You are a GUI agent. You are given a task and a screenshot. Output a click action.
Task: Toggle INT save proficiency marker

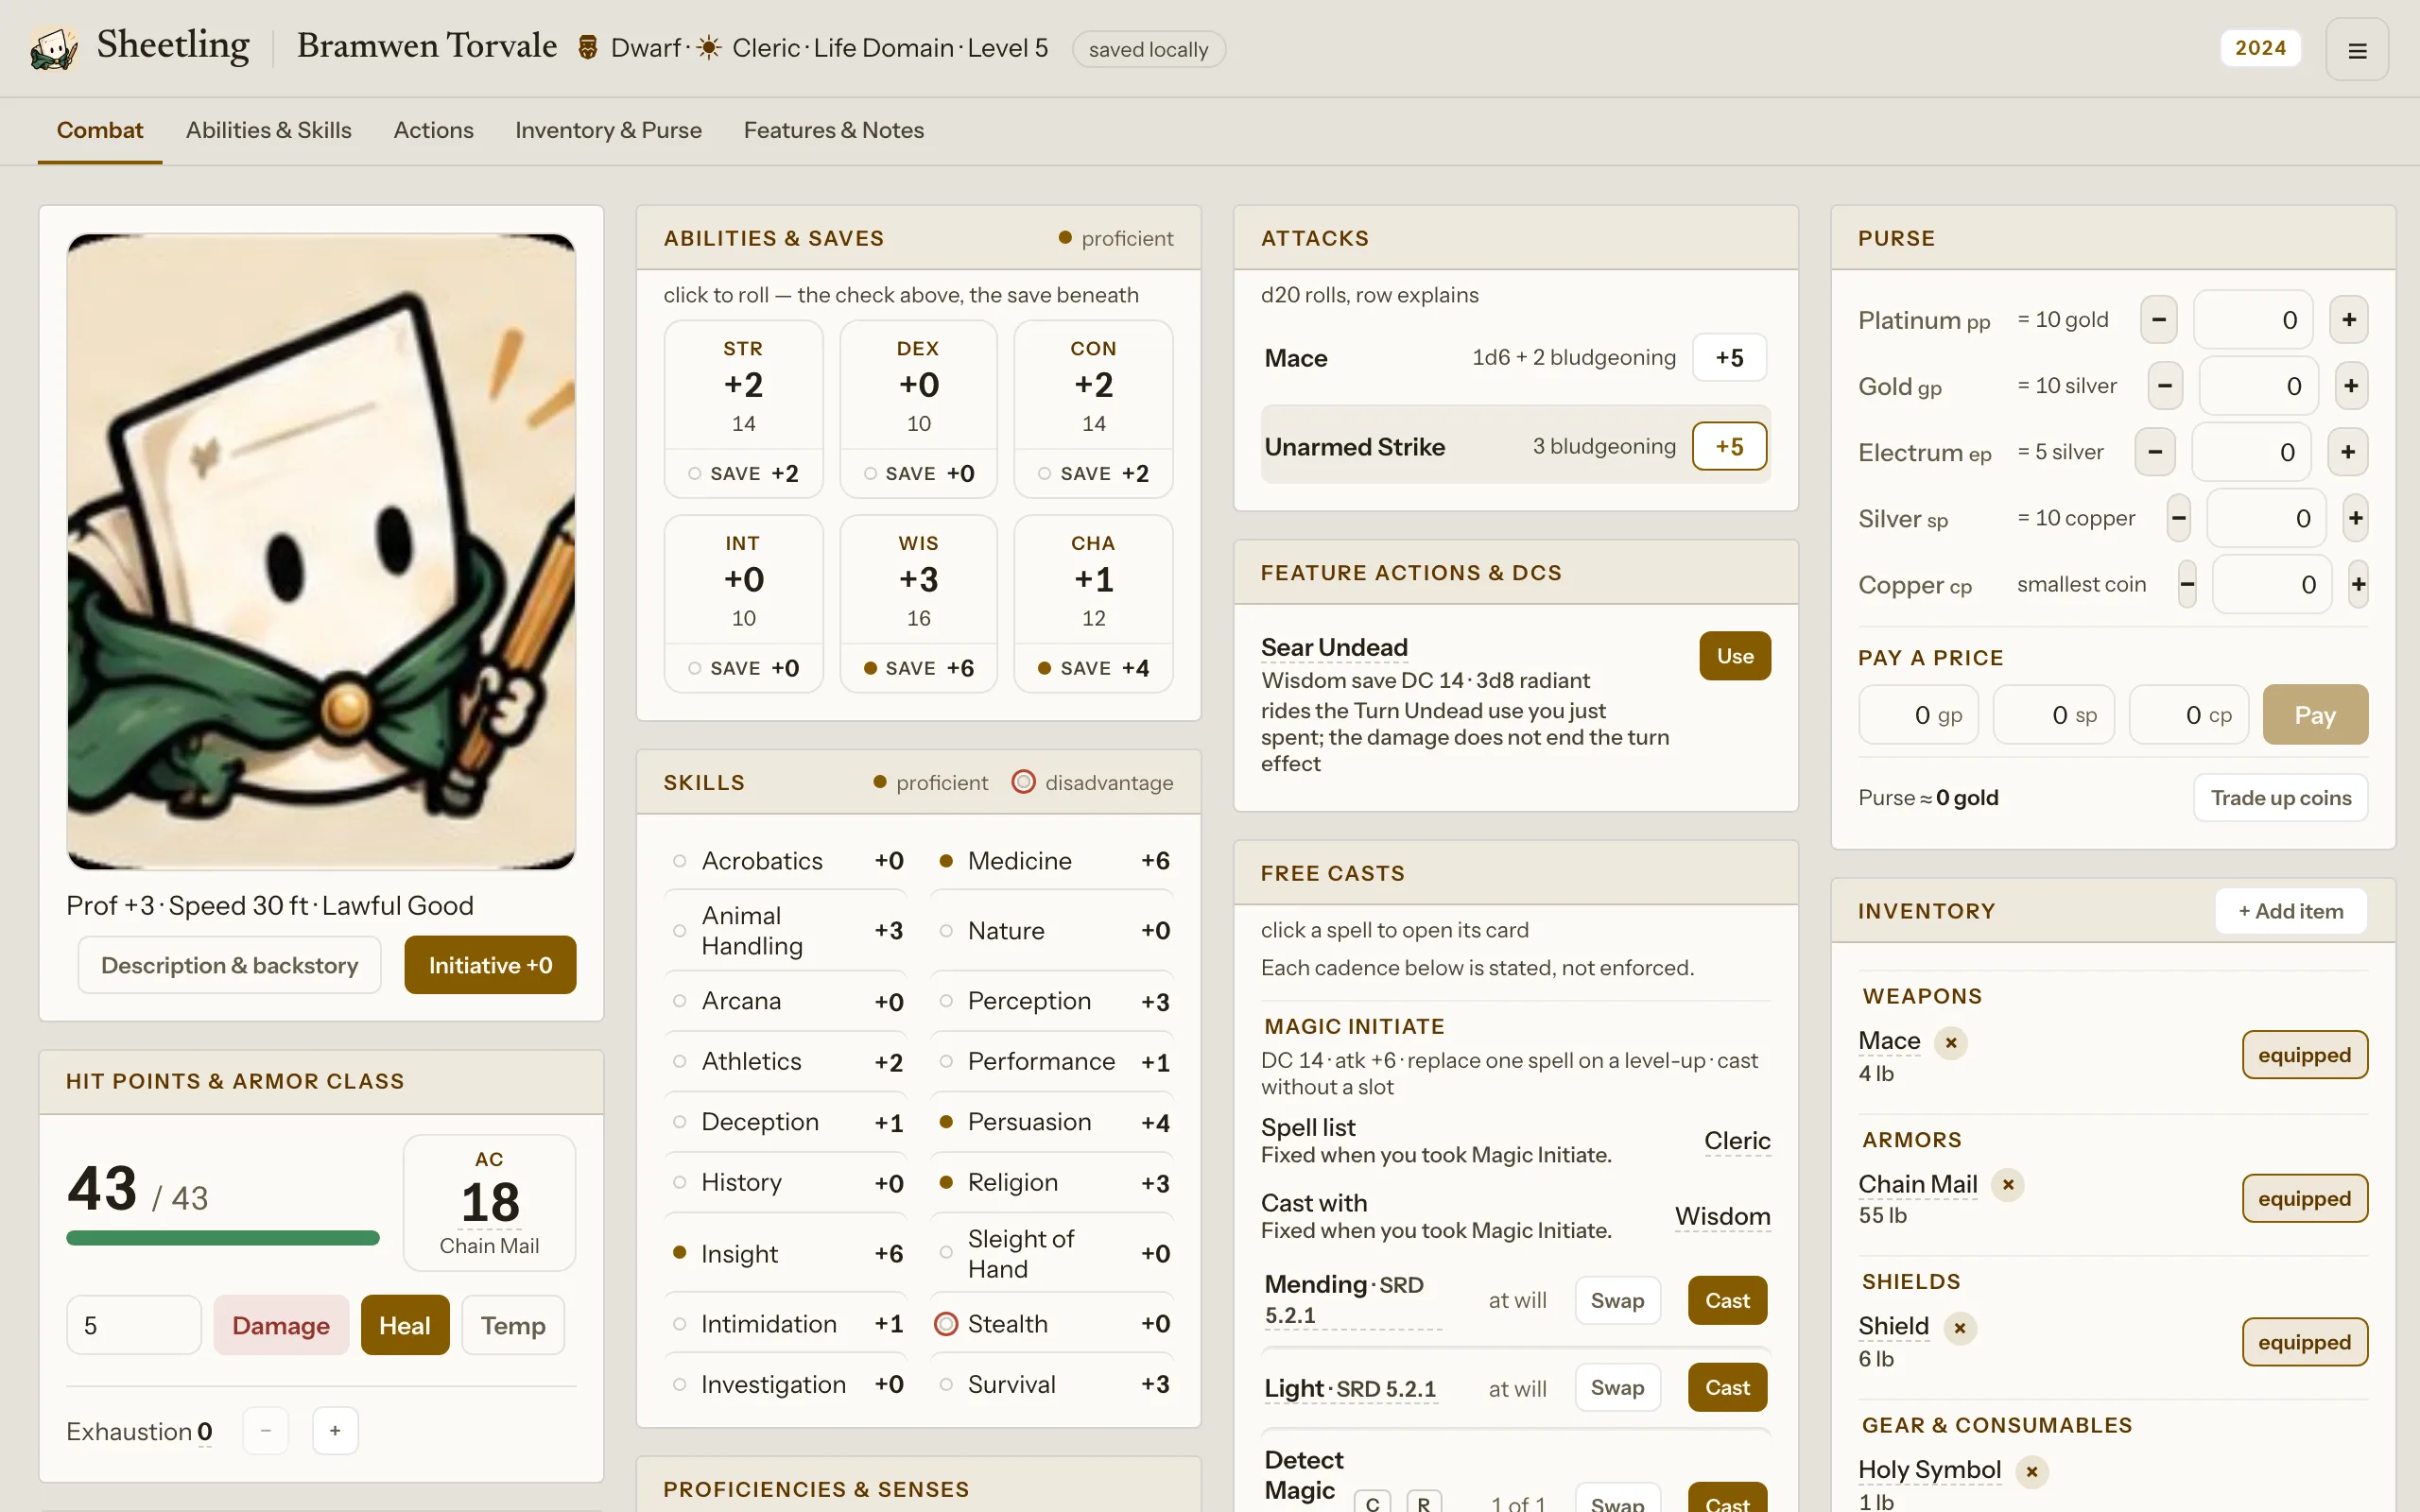tap(694, 668)
